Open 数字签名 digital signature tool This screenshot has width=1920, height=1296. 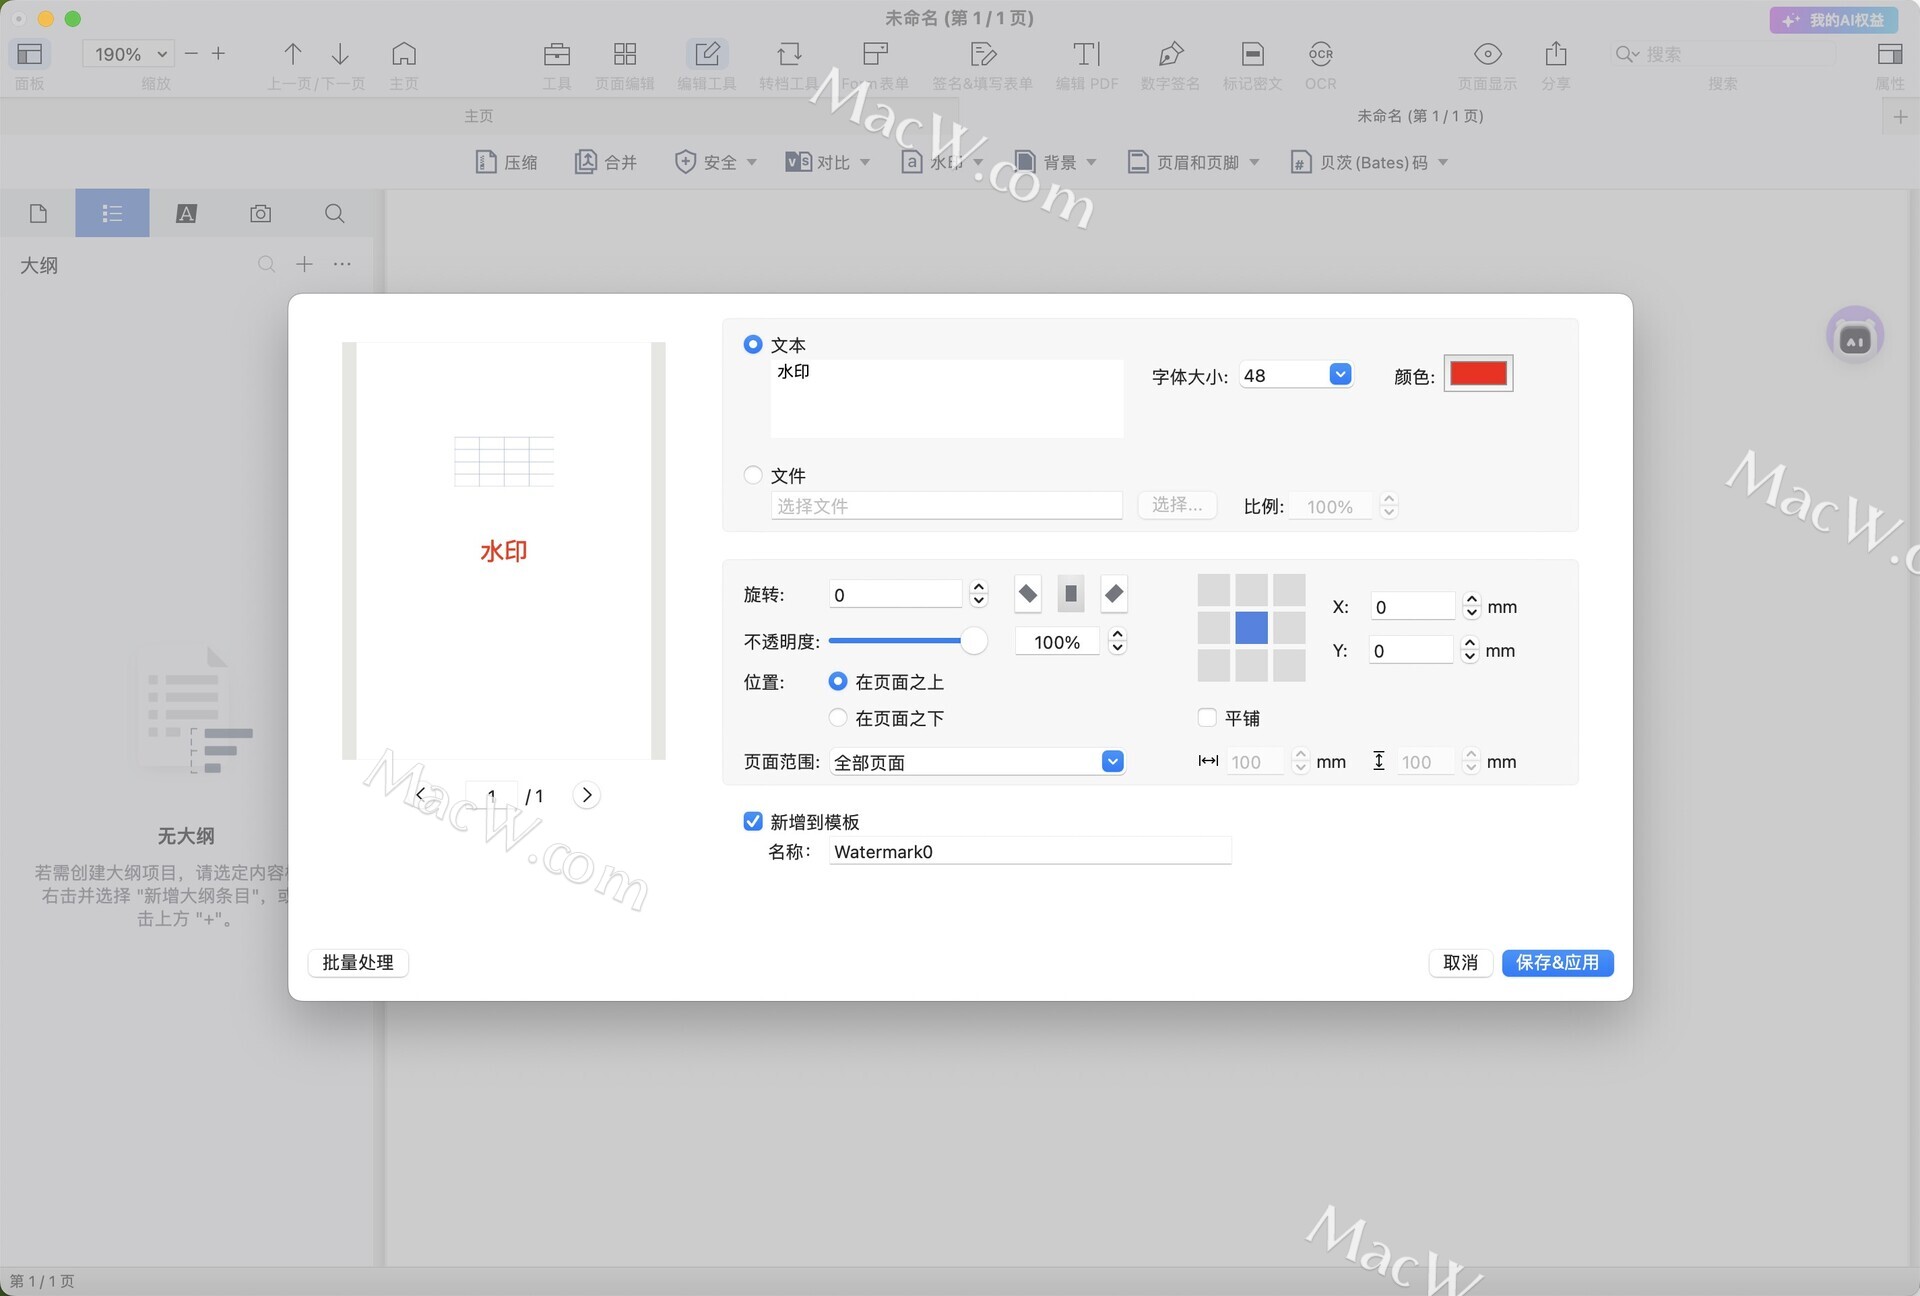pyautogui.click(x=1170, y=54)
